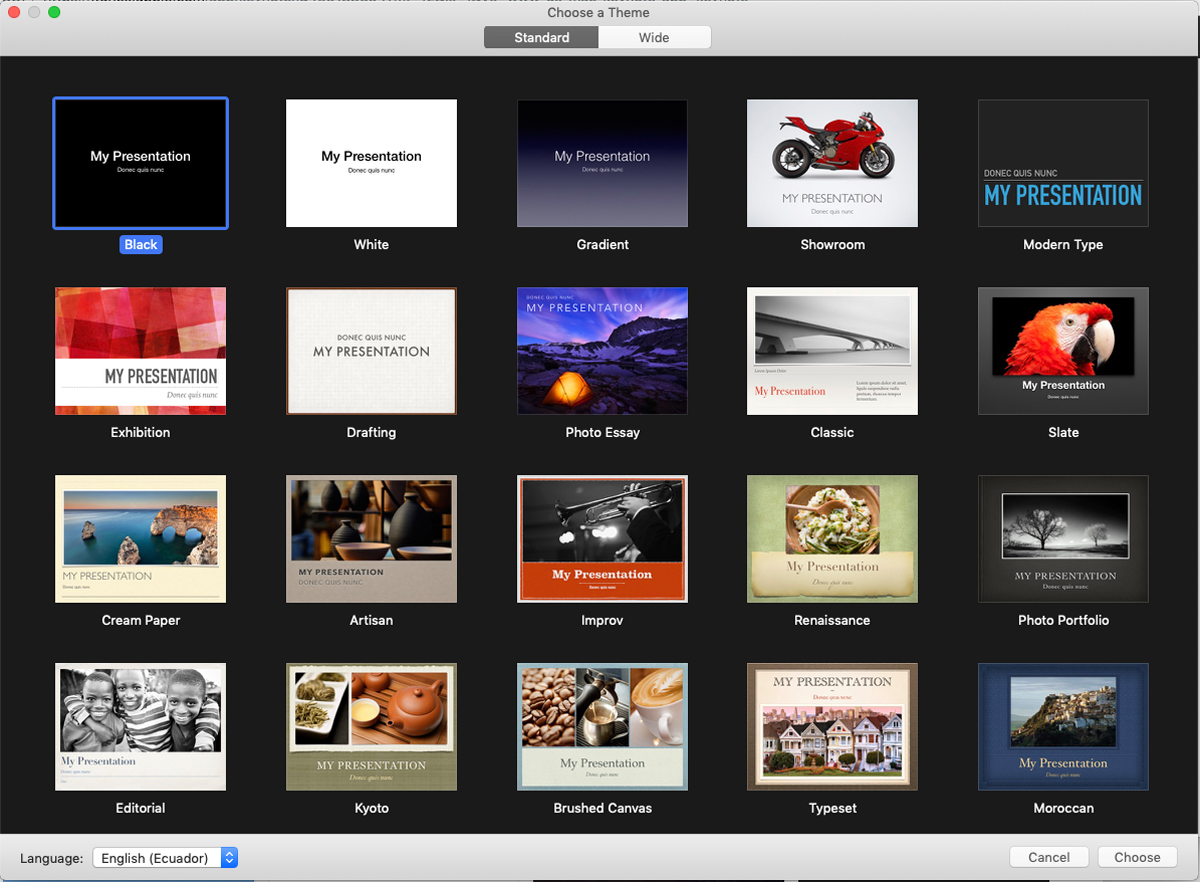
Task: Choose the Renaissance theme thumbnail
Action: tap(832, 539)
